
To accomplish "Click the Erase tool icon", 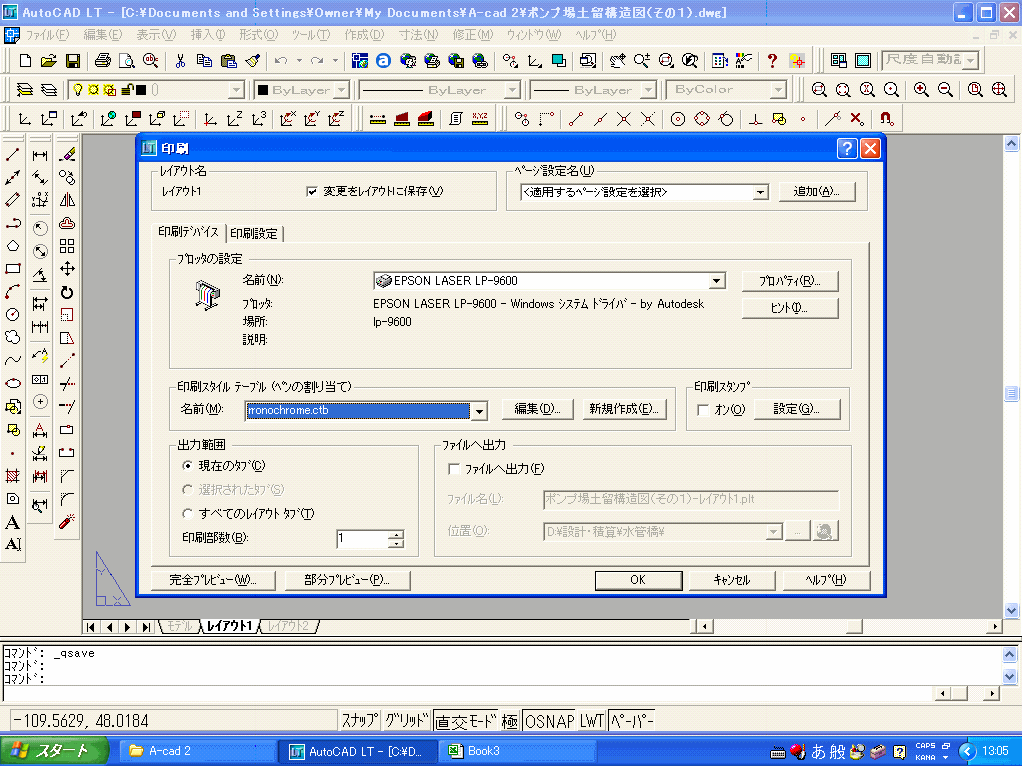I will pos(67,155).
